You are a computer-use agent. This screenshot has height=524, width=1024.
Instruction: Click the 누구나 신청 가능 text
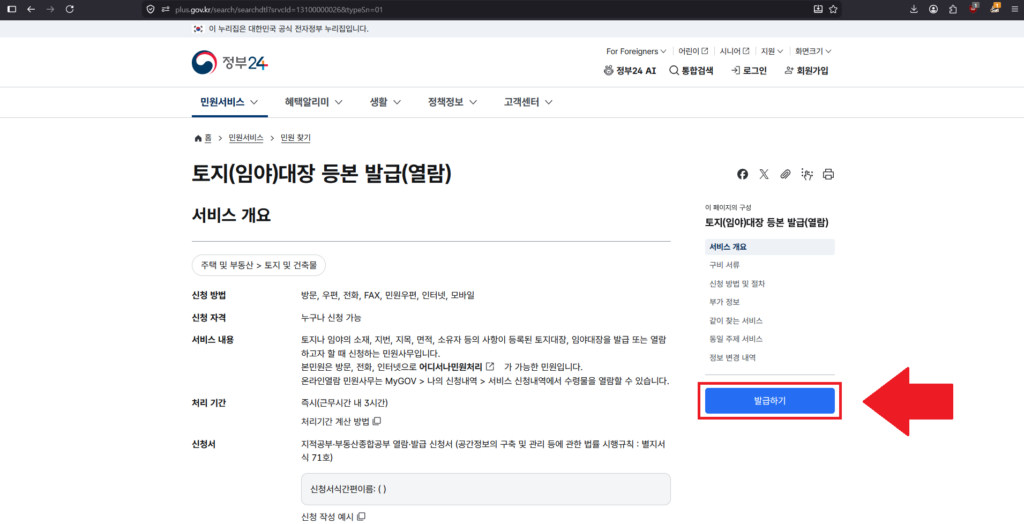coord(331,318)
